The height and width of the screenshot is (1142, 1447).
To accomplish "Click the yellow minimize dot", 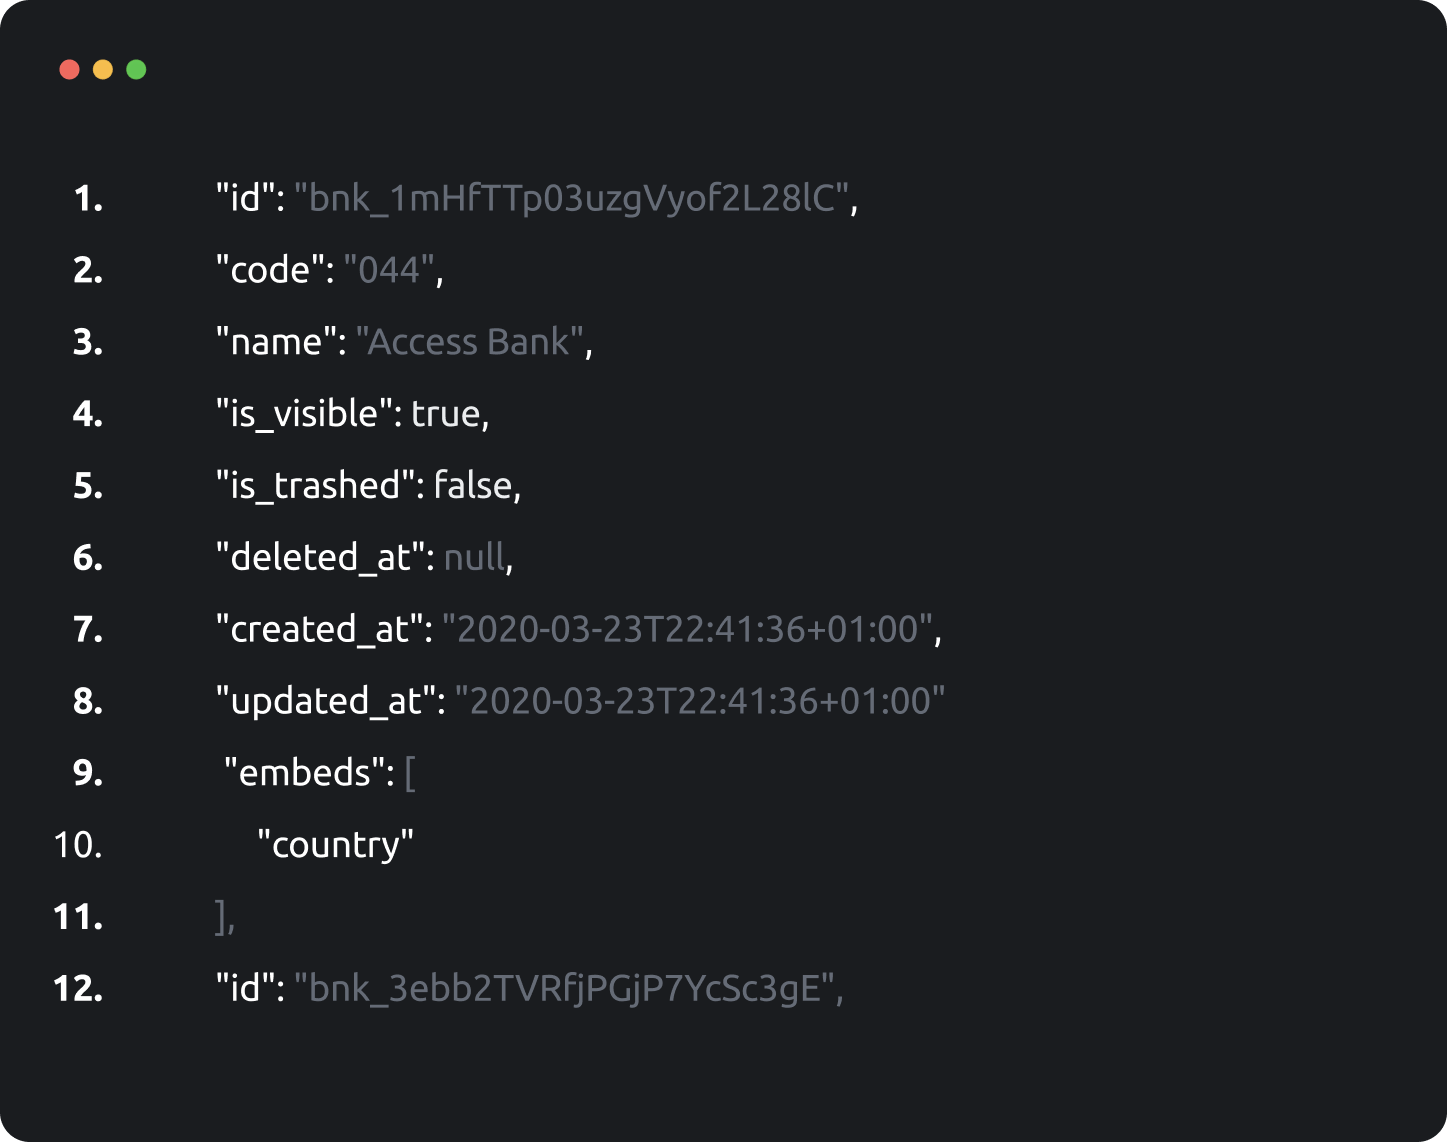I will [103, 69].
